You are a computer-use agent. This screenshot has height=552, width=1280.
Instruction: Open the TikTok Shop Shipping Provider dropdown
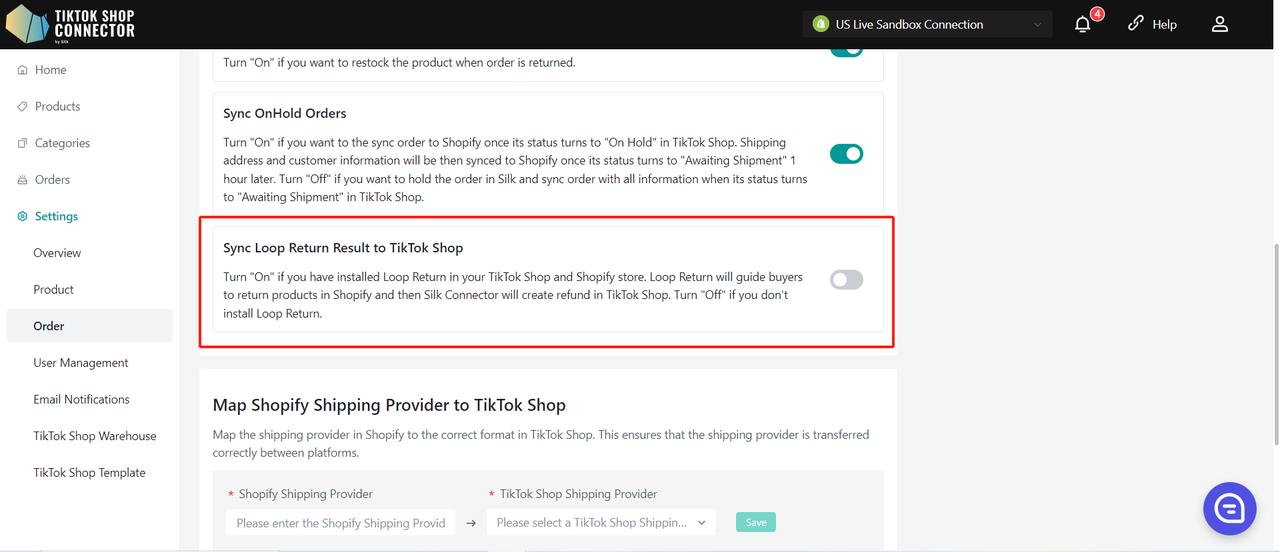(x=601, y=522)
